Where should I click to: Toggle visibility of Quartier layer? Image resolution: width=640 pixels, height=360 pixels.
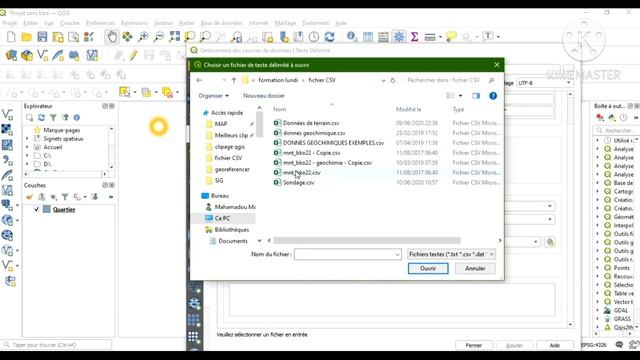(36, 209)
